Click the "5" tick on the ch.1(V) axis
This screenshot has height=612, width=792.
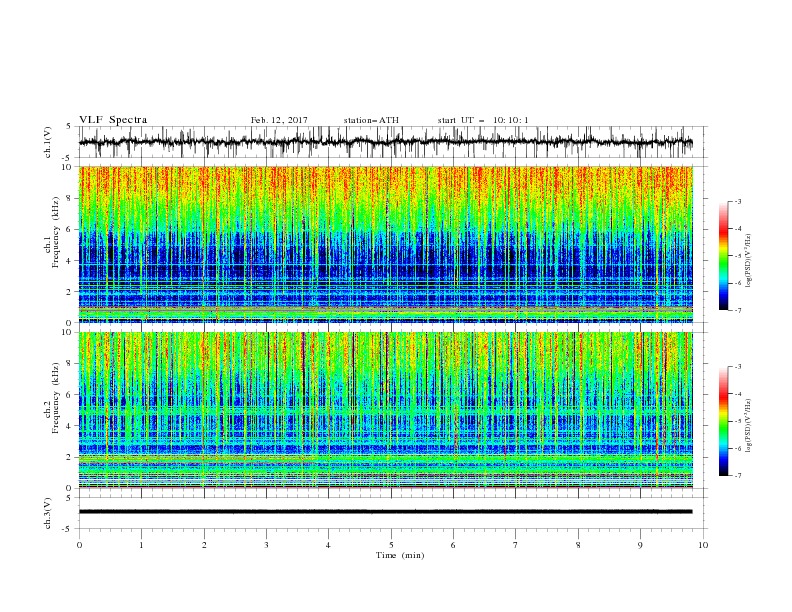pos(70,126)
